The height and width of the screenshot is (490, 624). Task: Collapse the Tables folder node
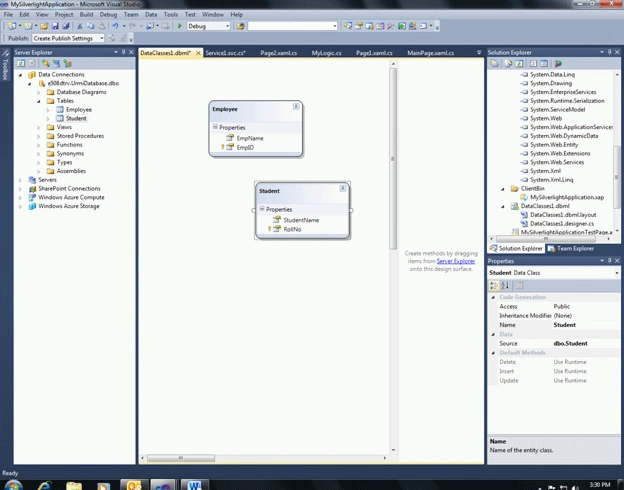pyautogui.click(x=39, y=101)
